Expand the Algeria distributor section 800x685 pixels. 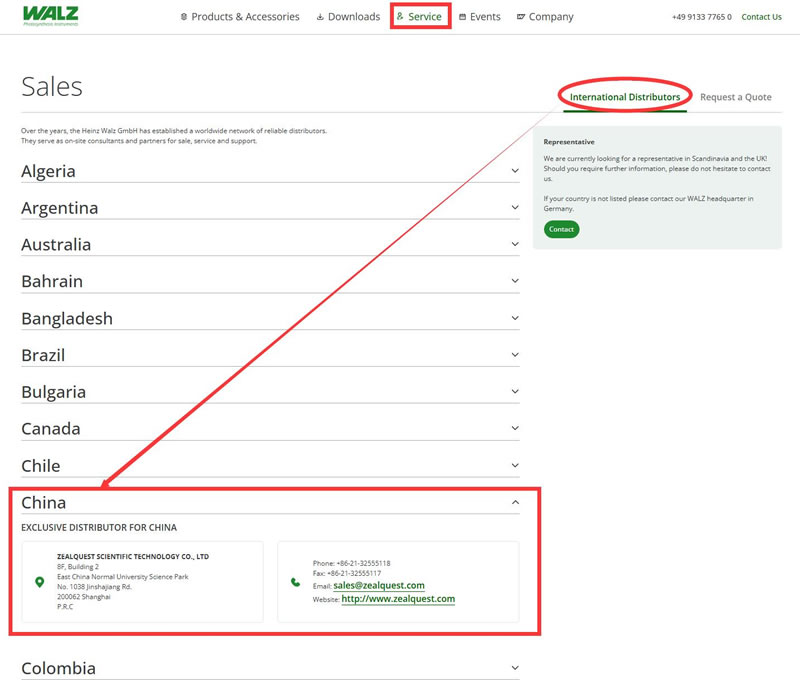point(514,171)
